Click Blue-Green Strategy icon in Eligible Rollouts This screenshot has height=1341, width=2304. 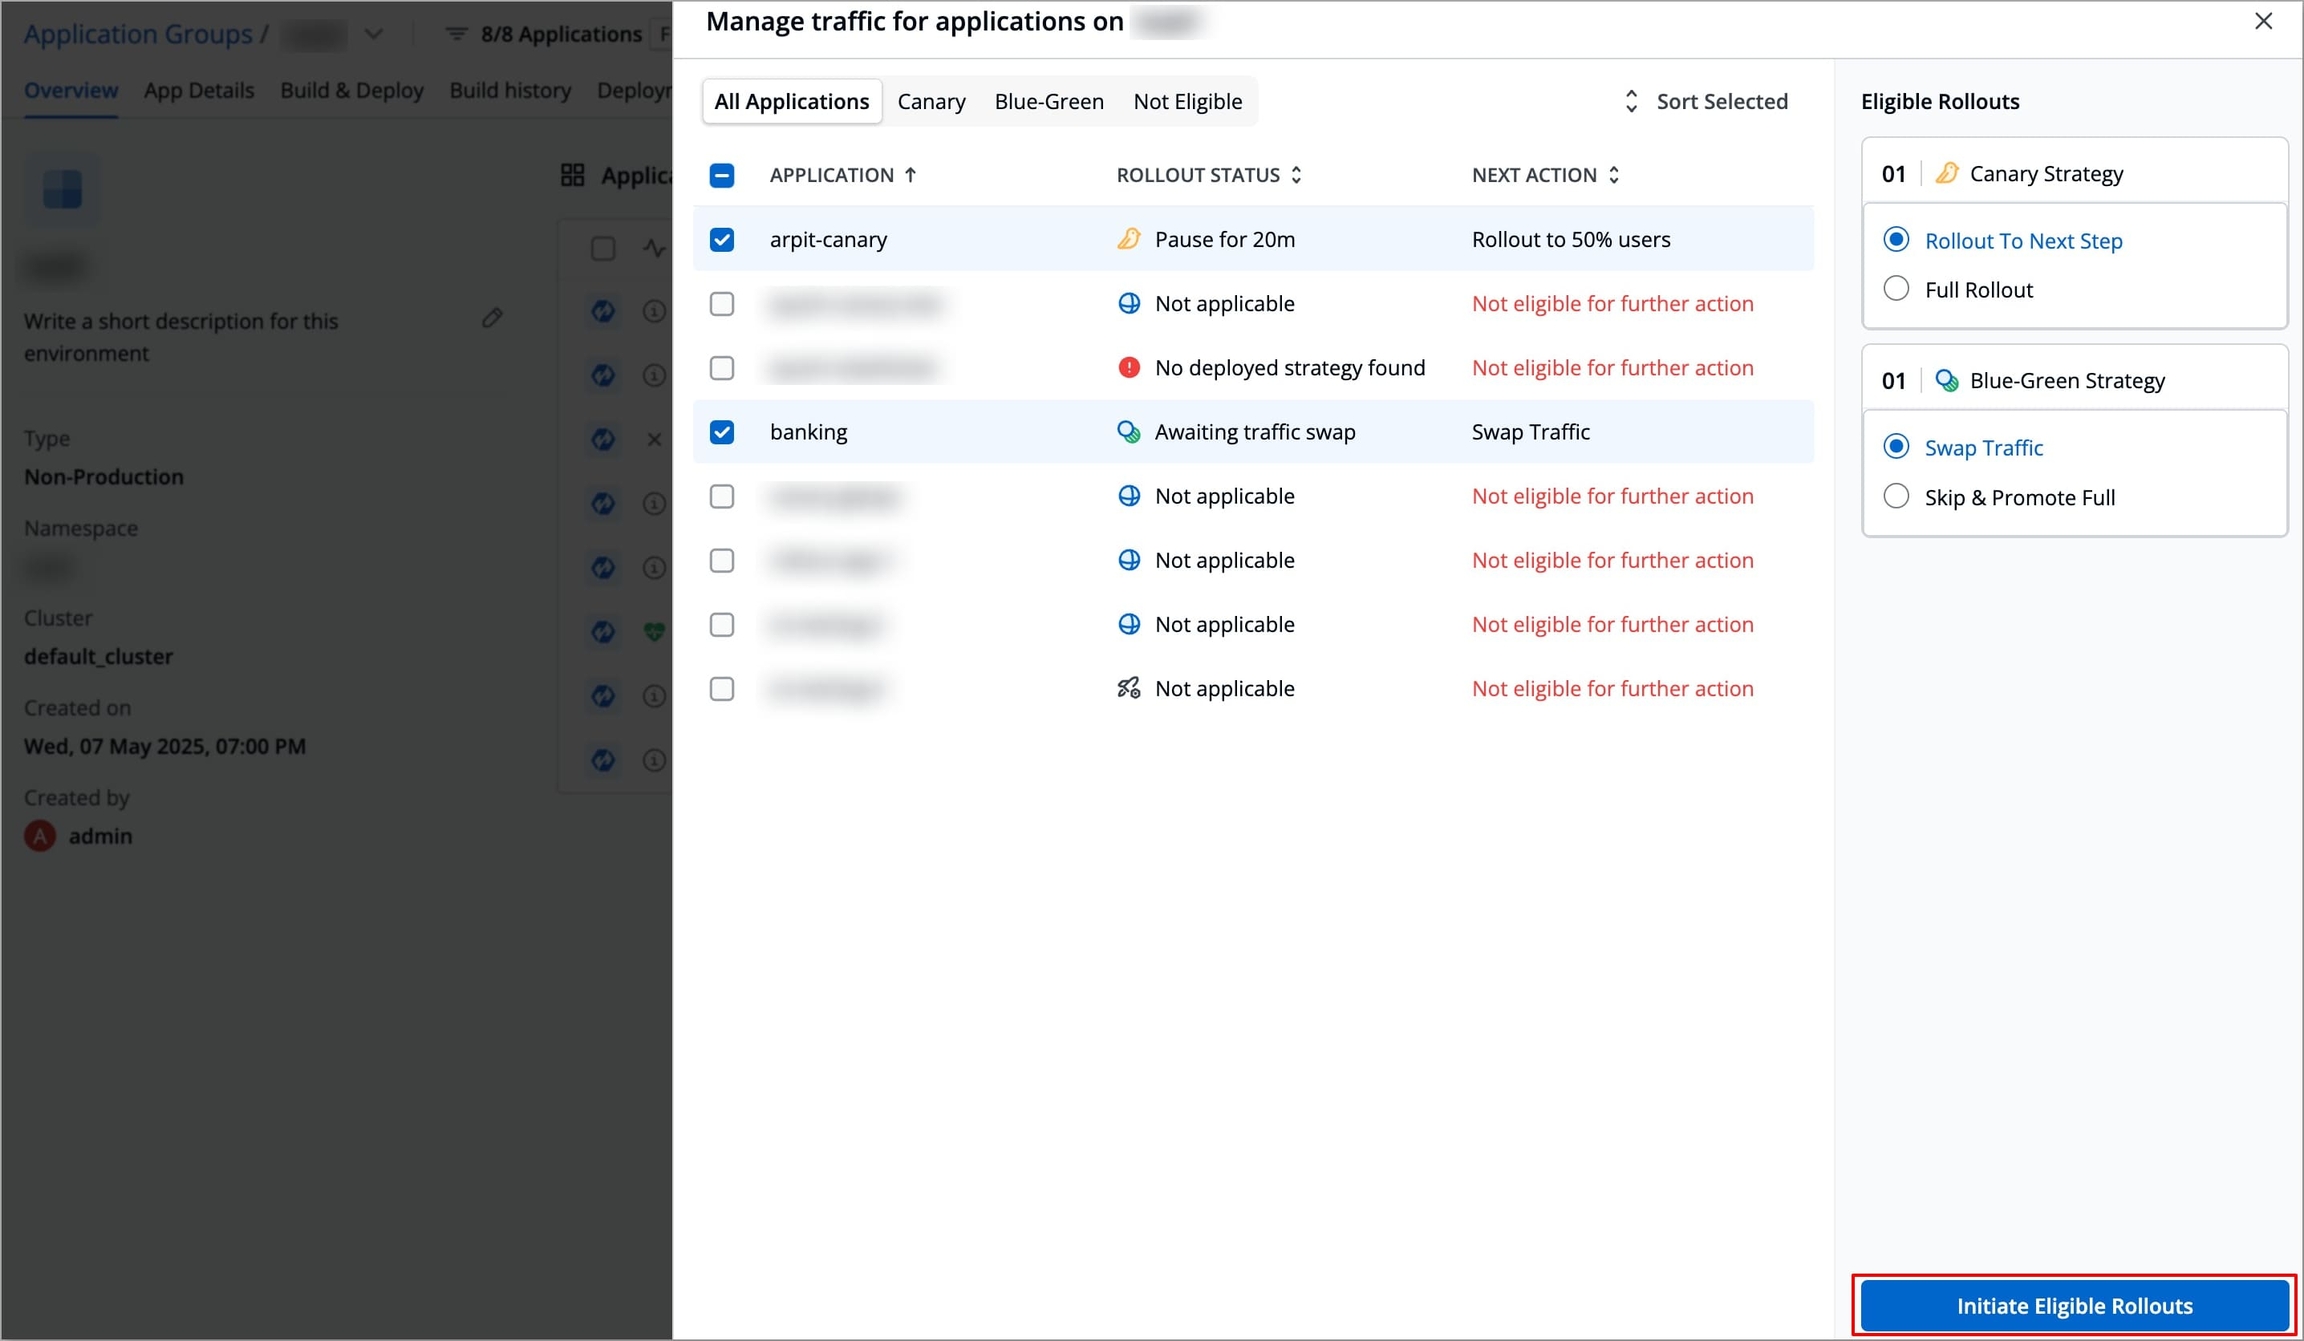click(1946, 381)
